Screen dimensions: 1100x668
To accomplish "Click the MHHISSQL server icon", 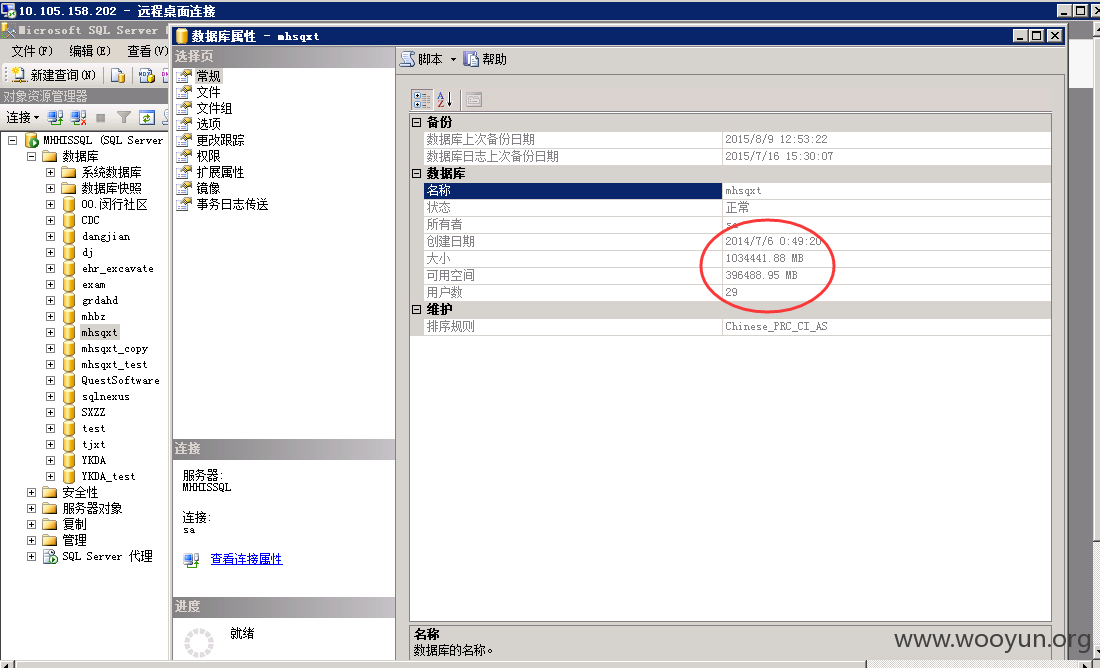I will (x=32, y=140).
